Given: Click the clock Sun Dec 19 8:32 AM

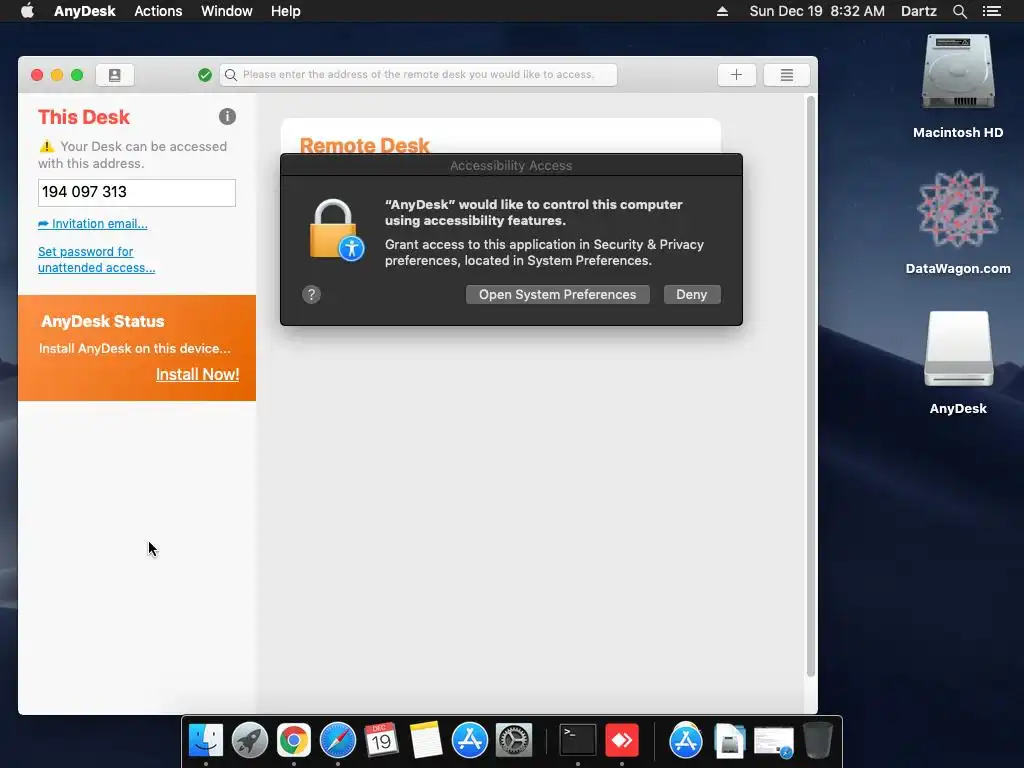Looking at the screenshot, I should coord(817,11).
